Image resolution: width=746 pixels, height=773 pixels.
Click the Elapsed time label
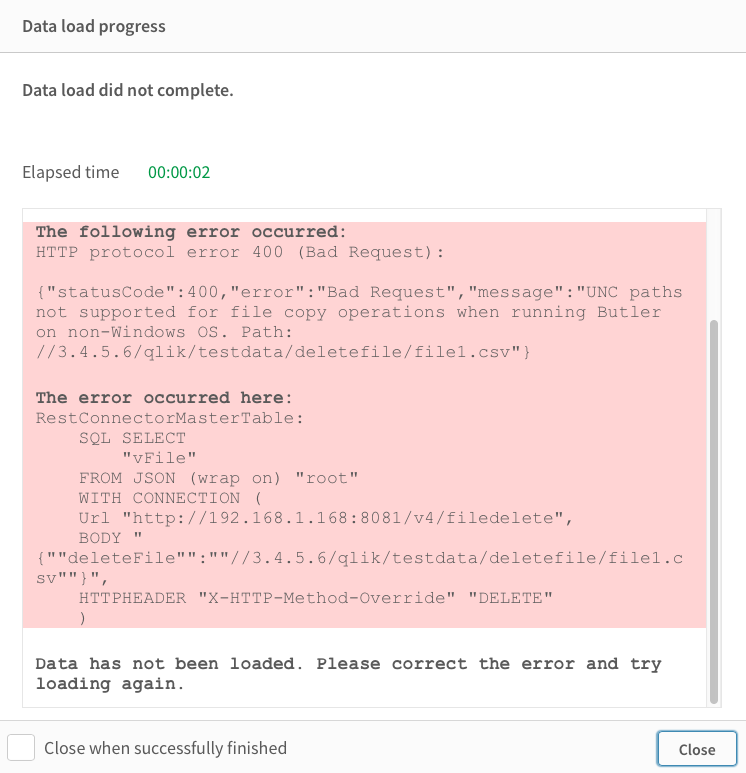[x=70, y=172]
